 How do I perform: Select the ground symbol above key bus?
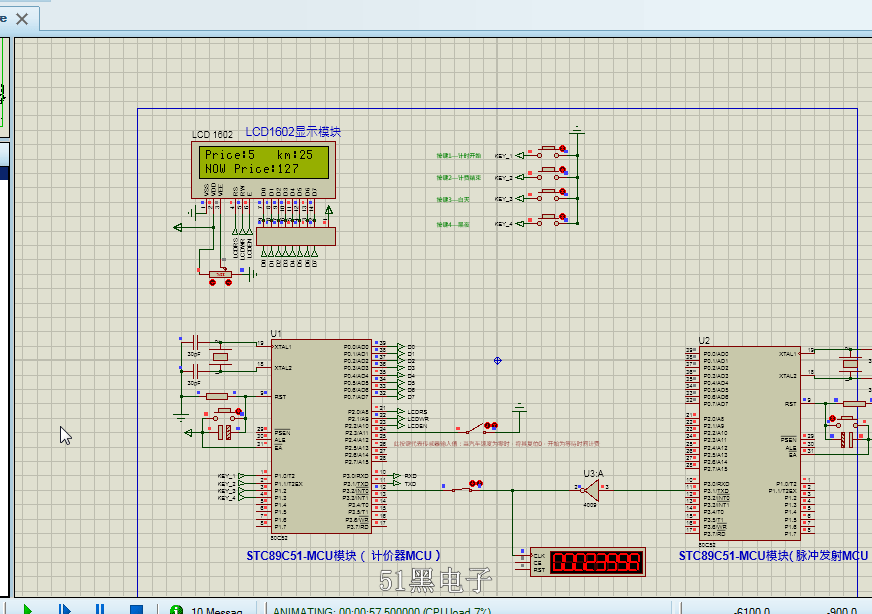(x=577, y=131)
